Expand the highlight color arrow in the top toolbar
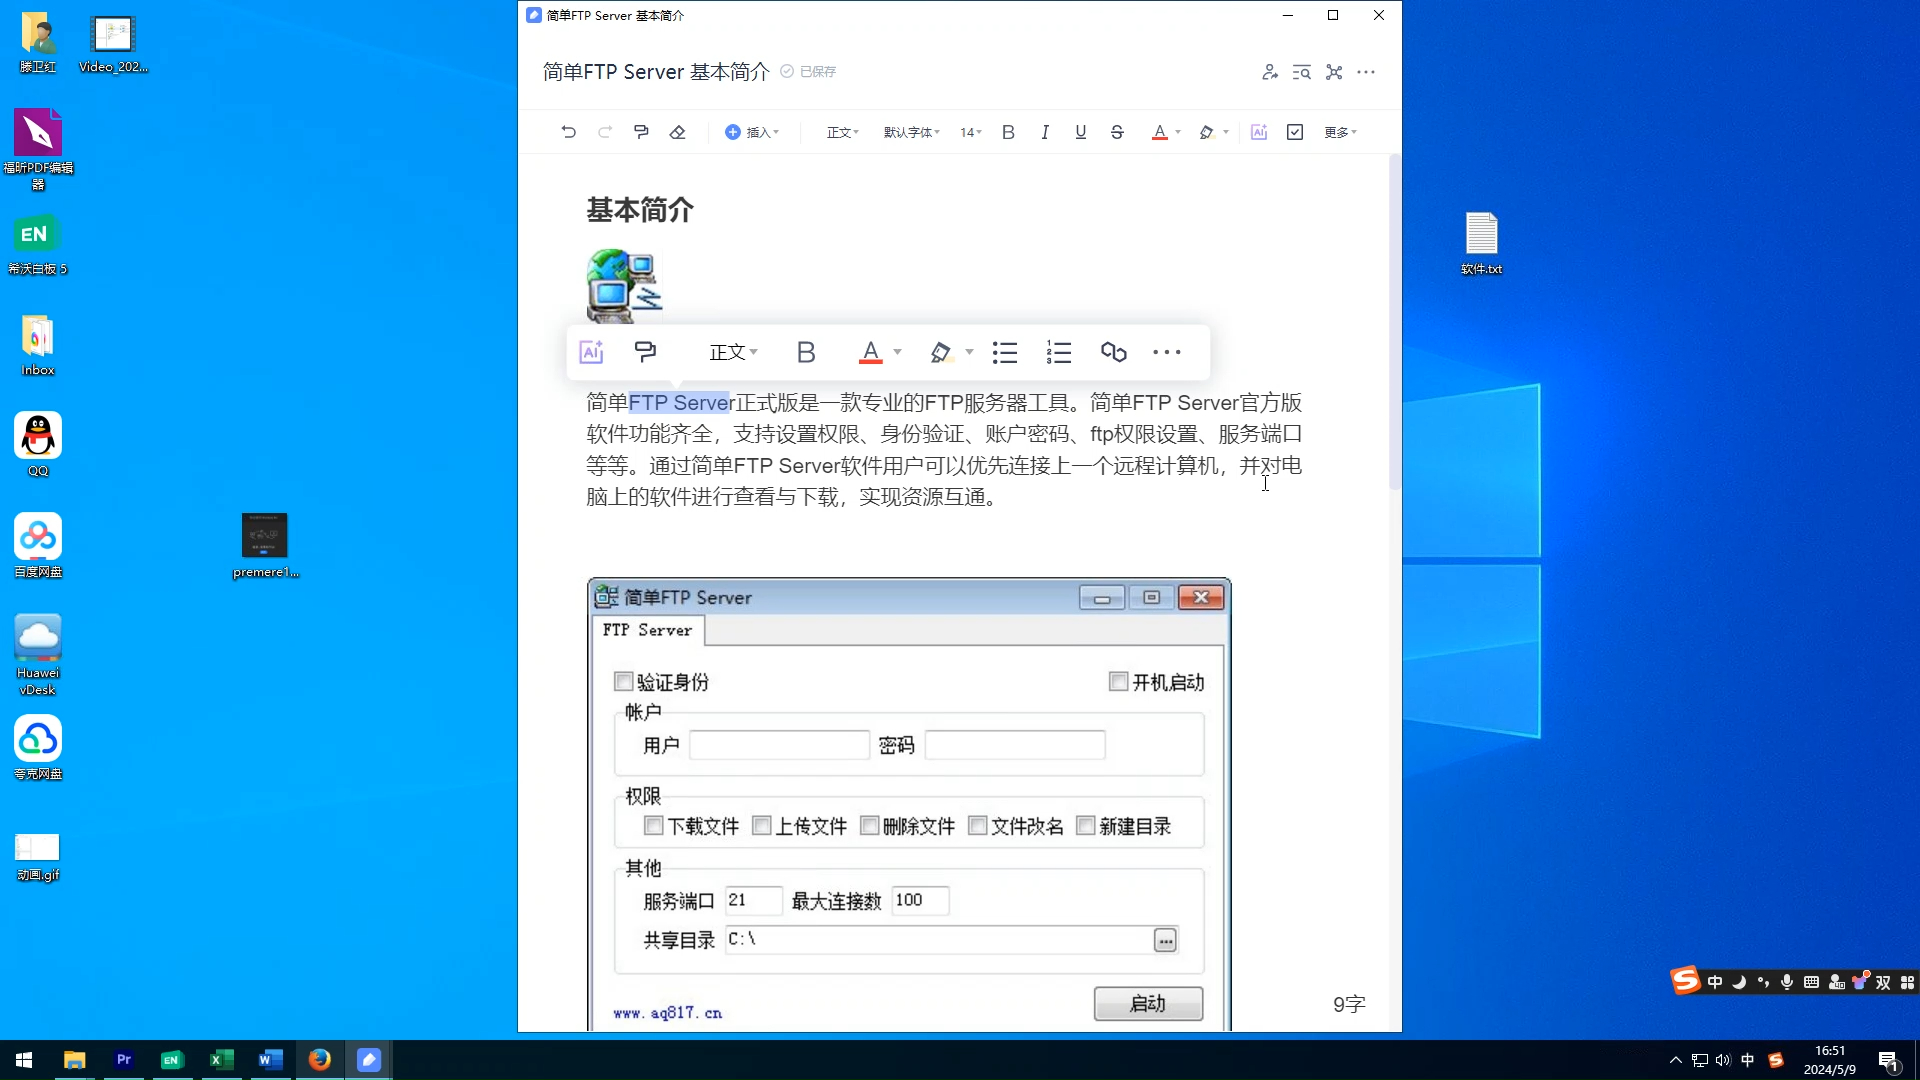1920x1080 pixels. [x=1226, y=132]
